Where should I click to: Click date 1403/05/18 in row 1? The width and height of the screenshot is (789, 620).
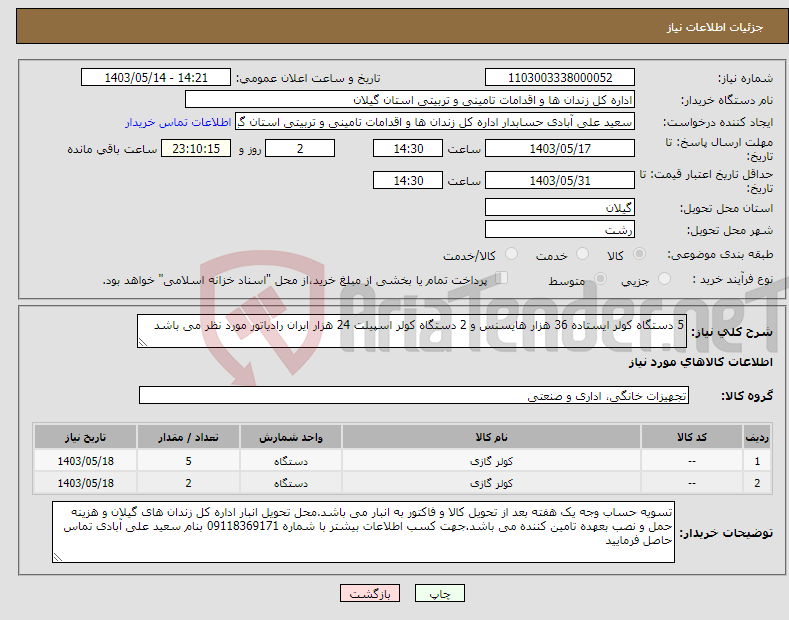(x=86, y=461)
